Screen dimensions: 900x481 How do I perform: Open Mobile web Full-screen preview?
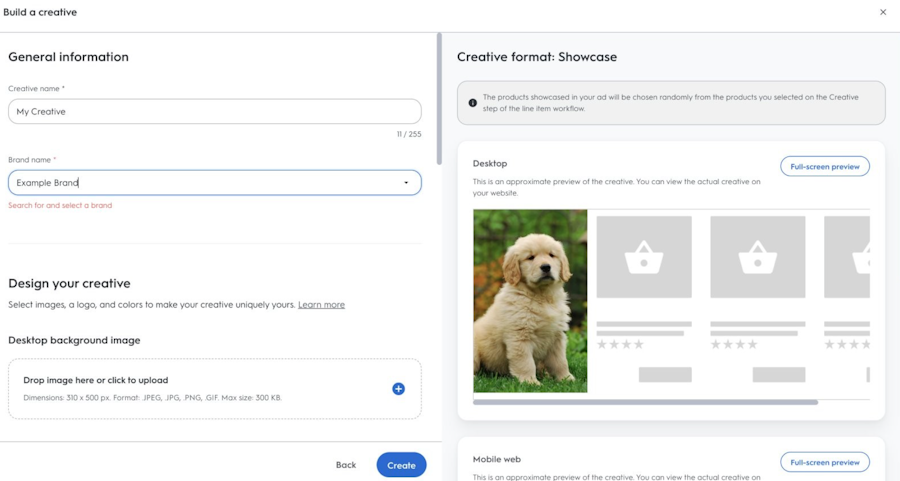(825, 462)
